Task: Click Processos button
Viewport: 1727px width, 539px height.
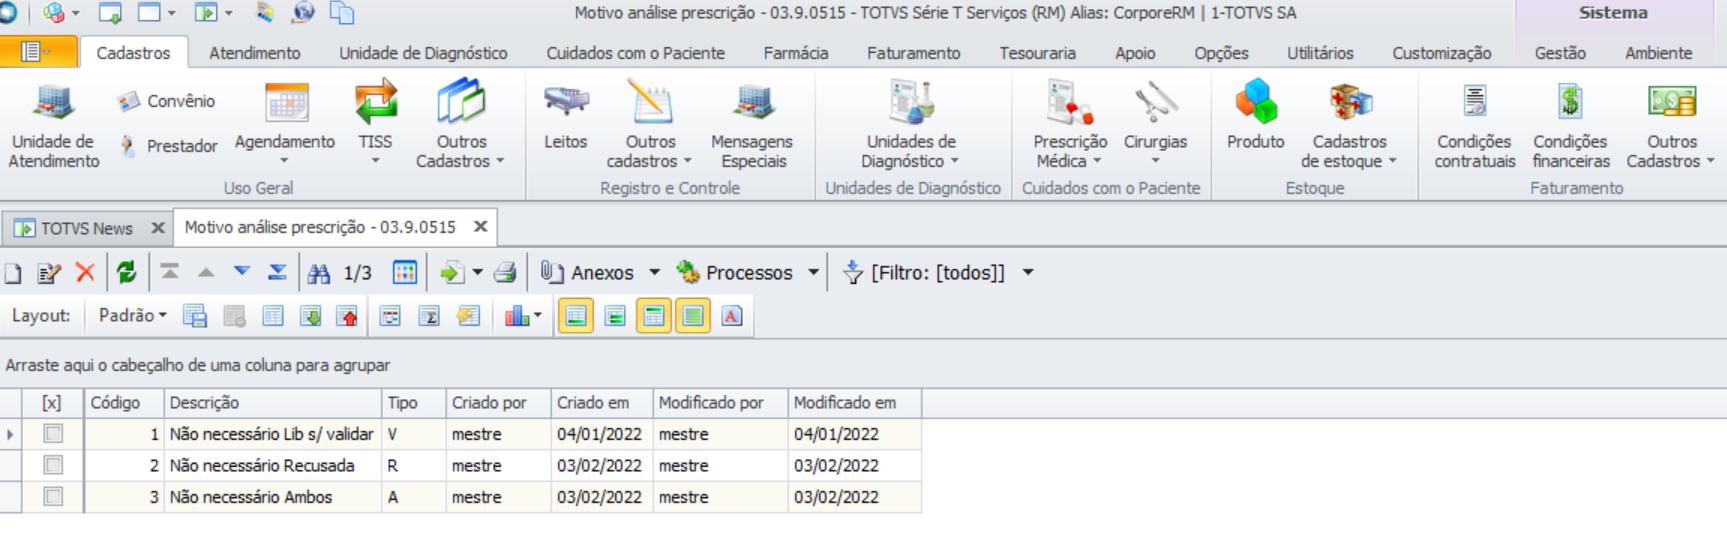Action: pyautogui.click(x=735, y=272)
